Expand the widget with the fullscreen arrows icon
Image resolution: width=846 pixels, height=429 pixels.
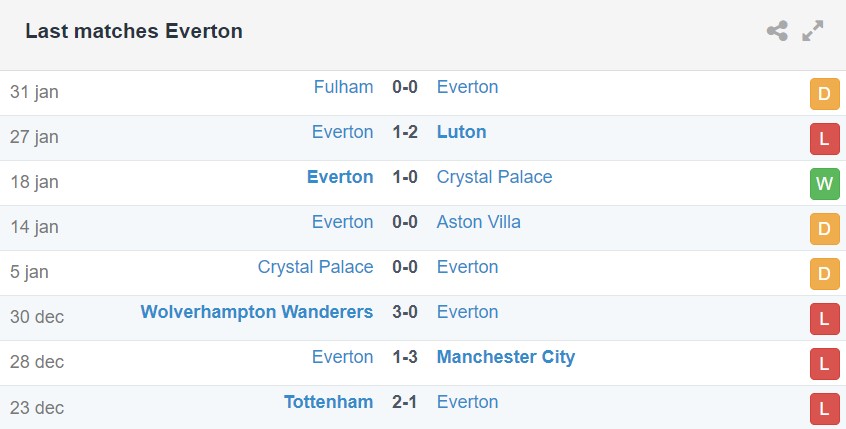tap(813, 31)
